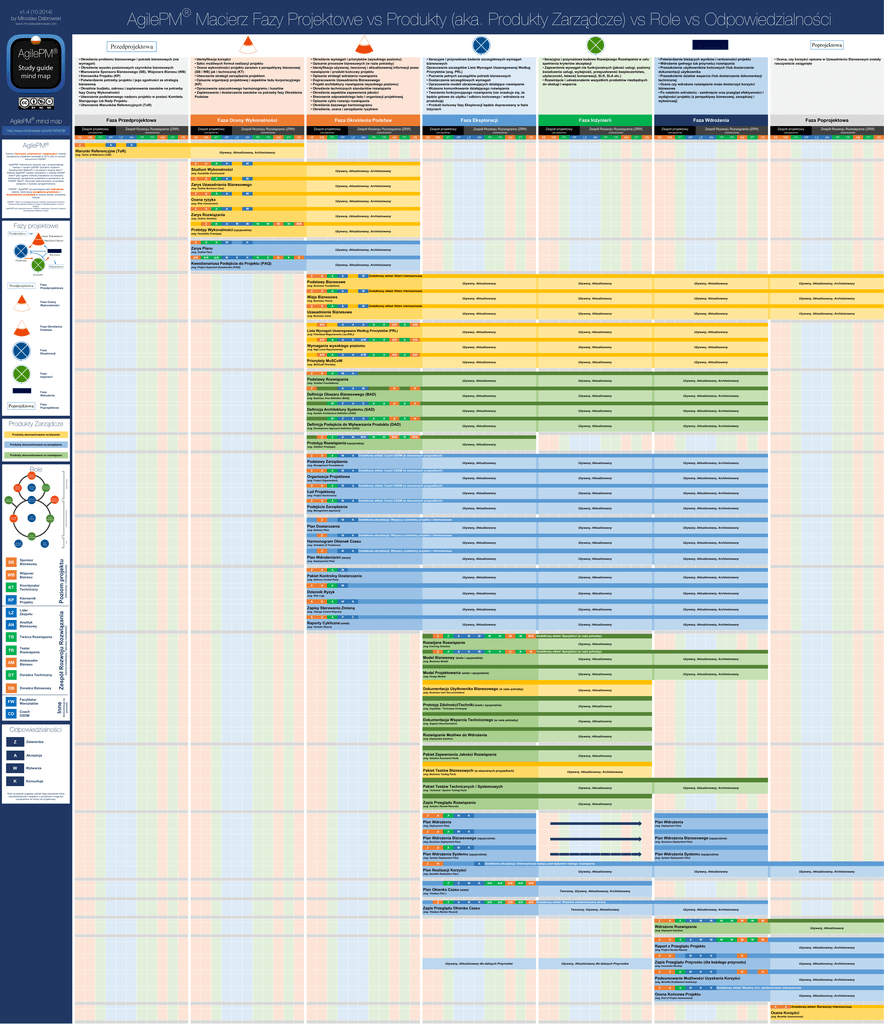Click the dark navy Faza Wdrażania rectangle in the top header
The image size is (884, 1024).
(x=710, y=45)
